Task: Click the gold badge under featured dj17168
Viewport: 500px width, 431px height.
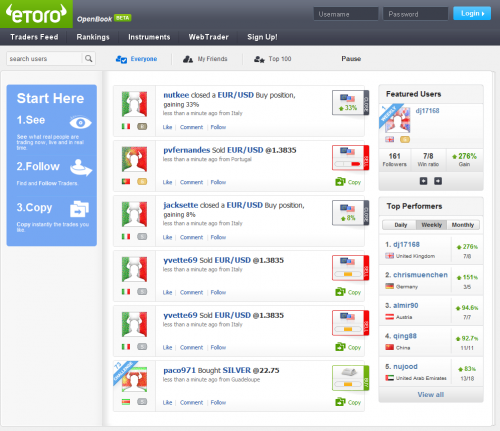Action: pyautogui.click(x=405, y=139)
